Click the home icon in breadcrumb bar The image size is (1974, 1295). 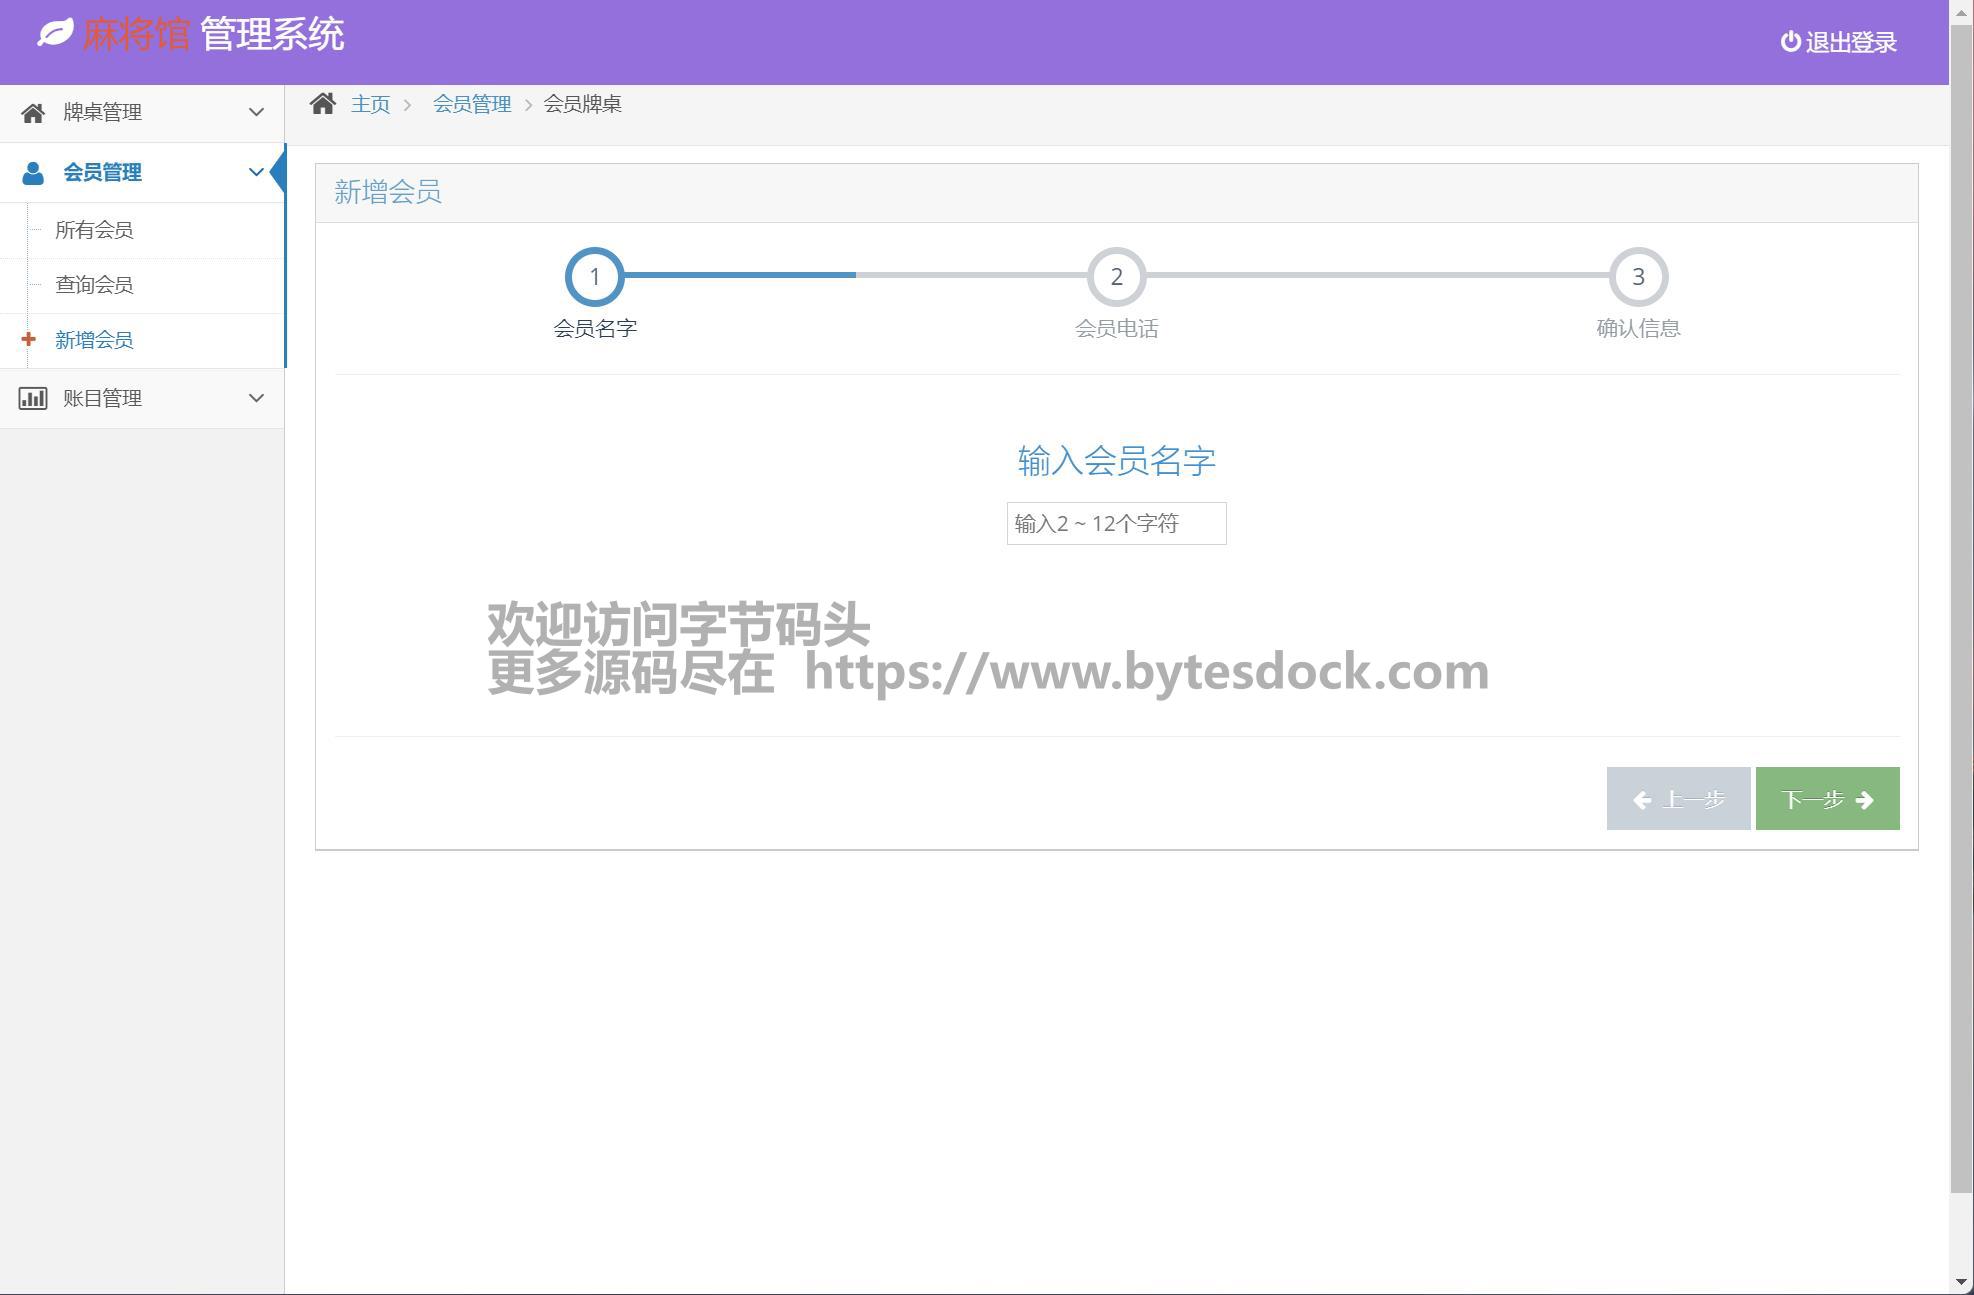tap(322, 104)
